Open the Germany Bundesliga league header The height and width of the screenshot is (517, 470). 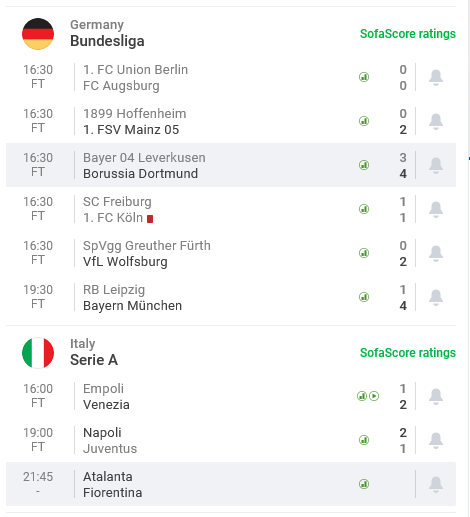pyautogui.click(x=107, y=33)
